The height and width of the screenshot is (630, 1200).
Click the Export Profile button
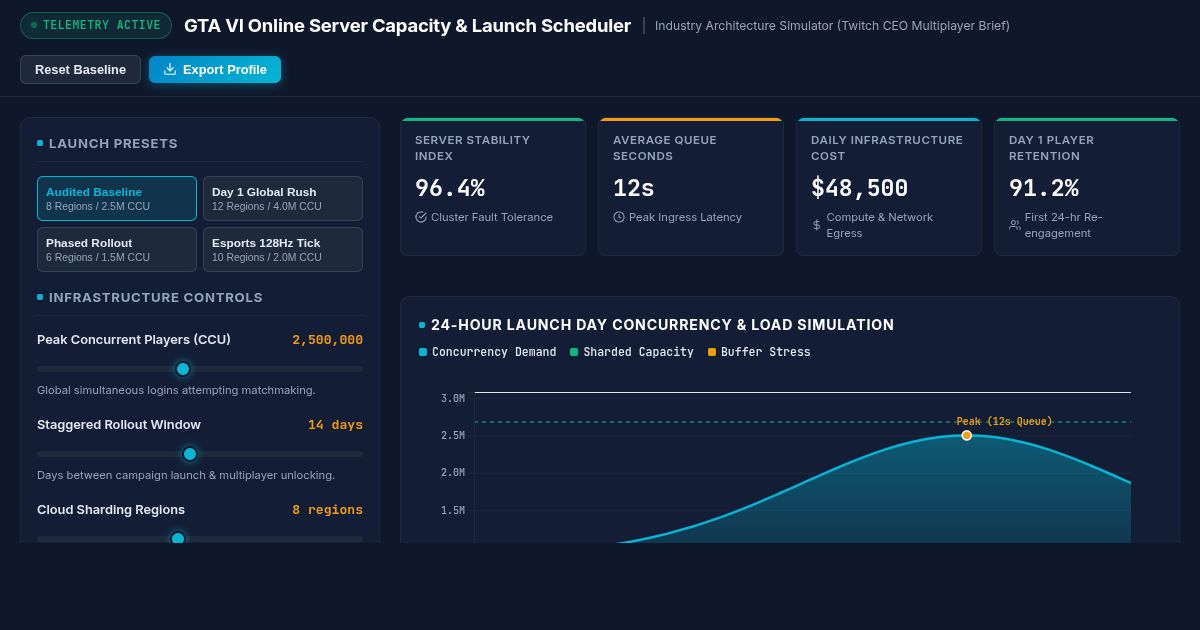(215, 69)
